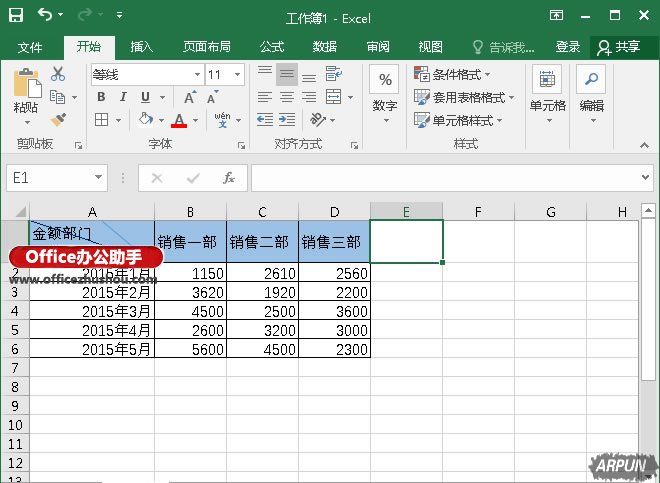Apply fill color paint bucket
The image size is (660, 483).
click(146, 120)
